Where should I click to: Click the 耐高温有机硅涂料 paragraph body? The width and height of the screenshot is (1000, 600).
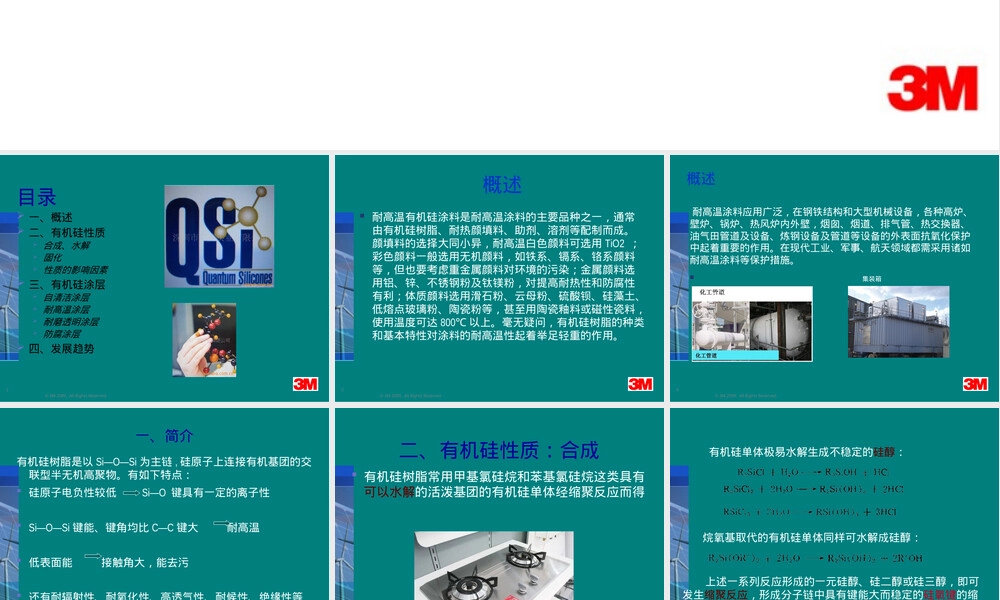(x=508, y=276)
